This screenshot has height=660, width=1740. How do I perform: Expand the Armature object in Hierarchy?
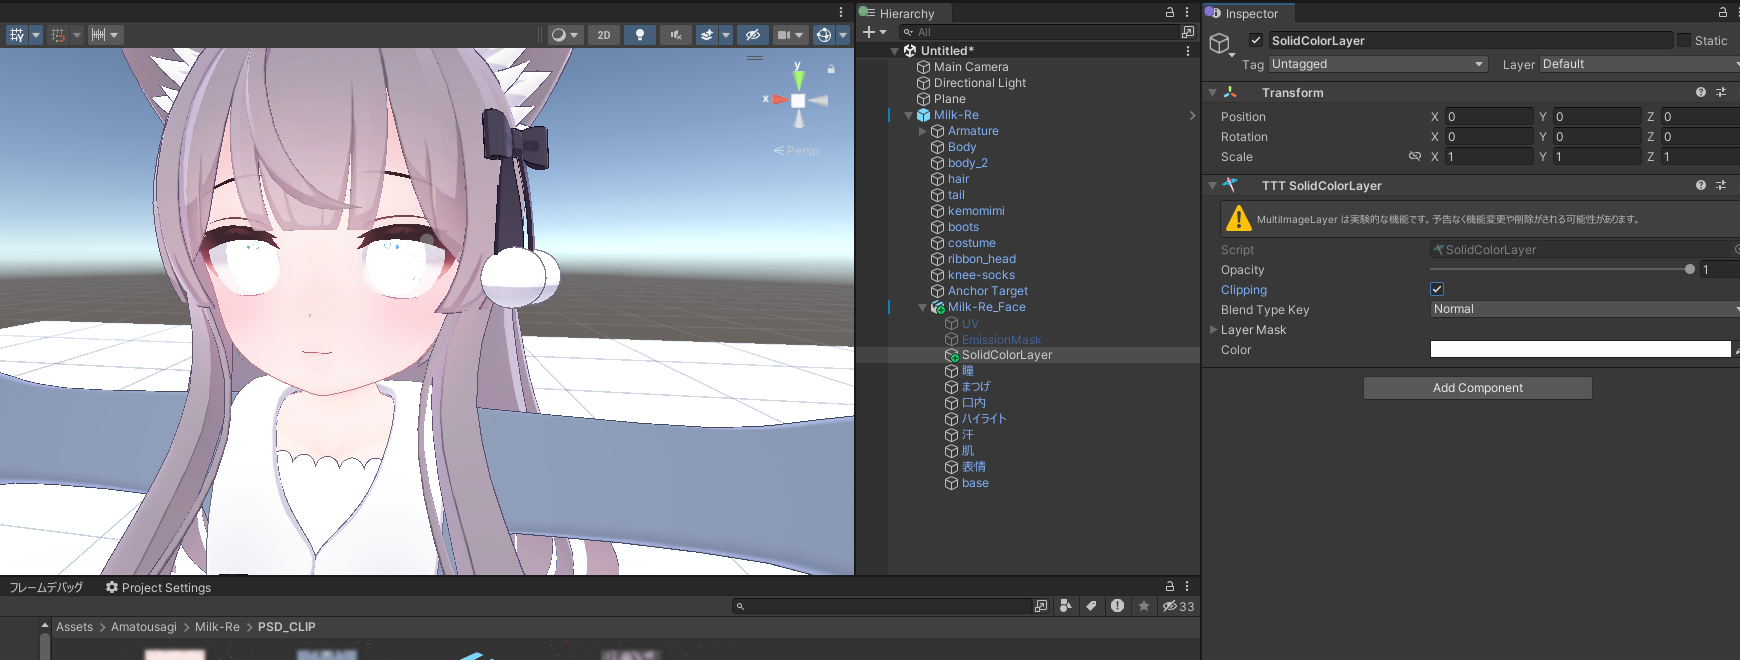[x=922, y=131]
